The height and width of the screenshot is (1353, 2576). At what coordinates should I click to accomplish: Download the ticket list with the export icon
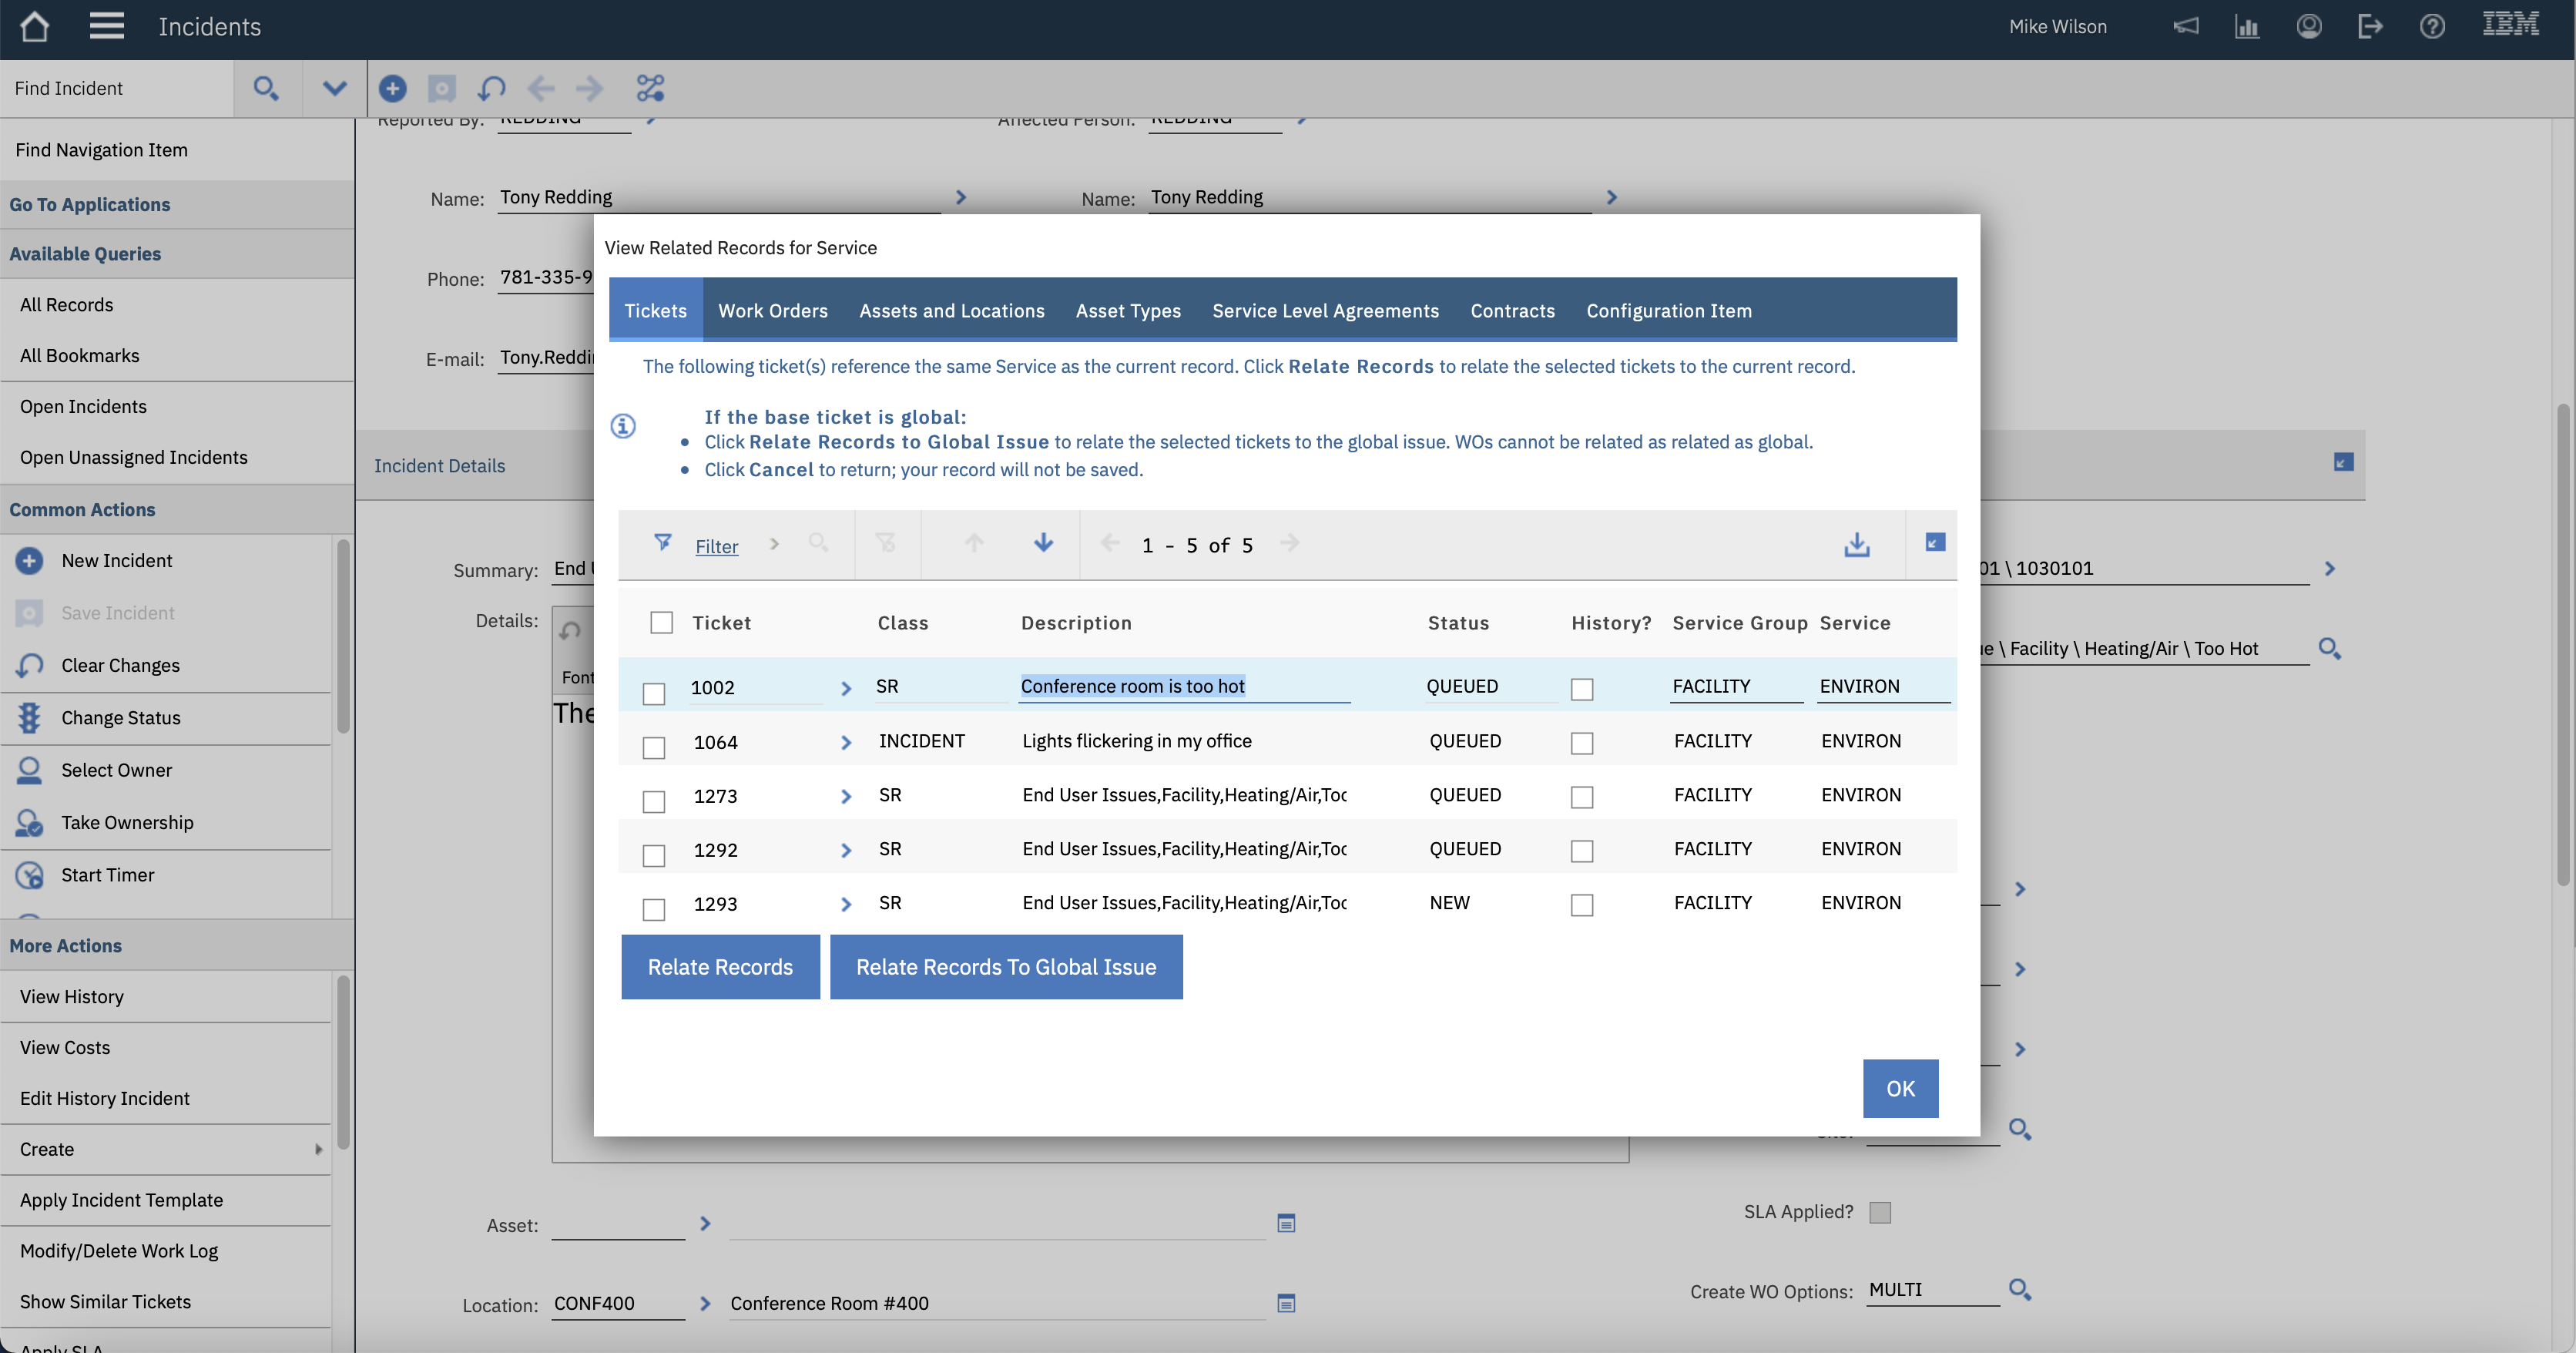point(1857,545)
